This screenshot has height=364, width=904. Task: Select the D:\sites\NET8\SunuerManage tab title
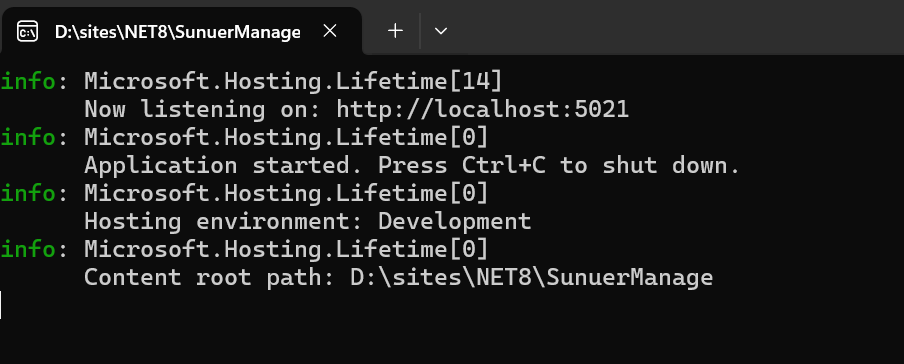click(x=177, y=32)
